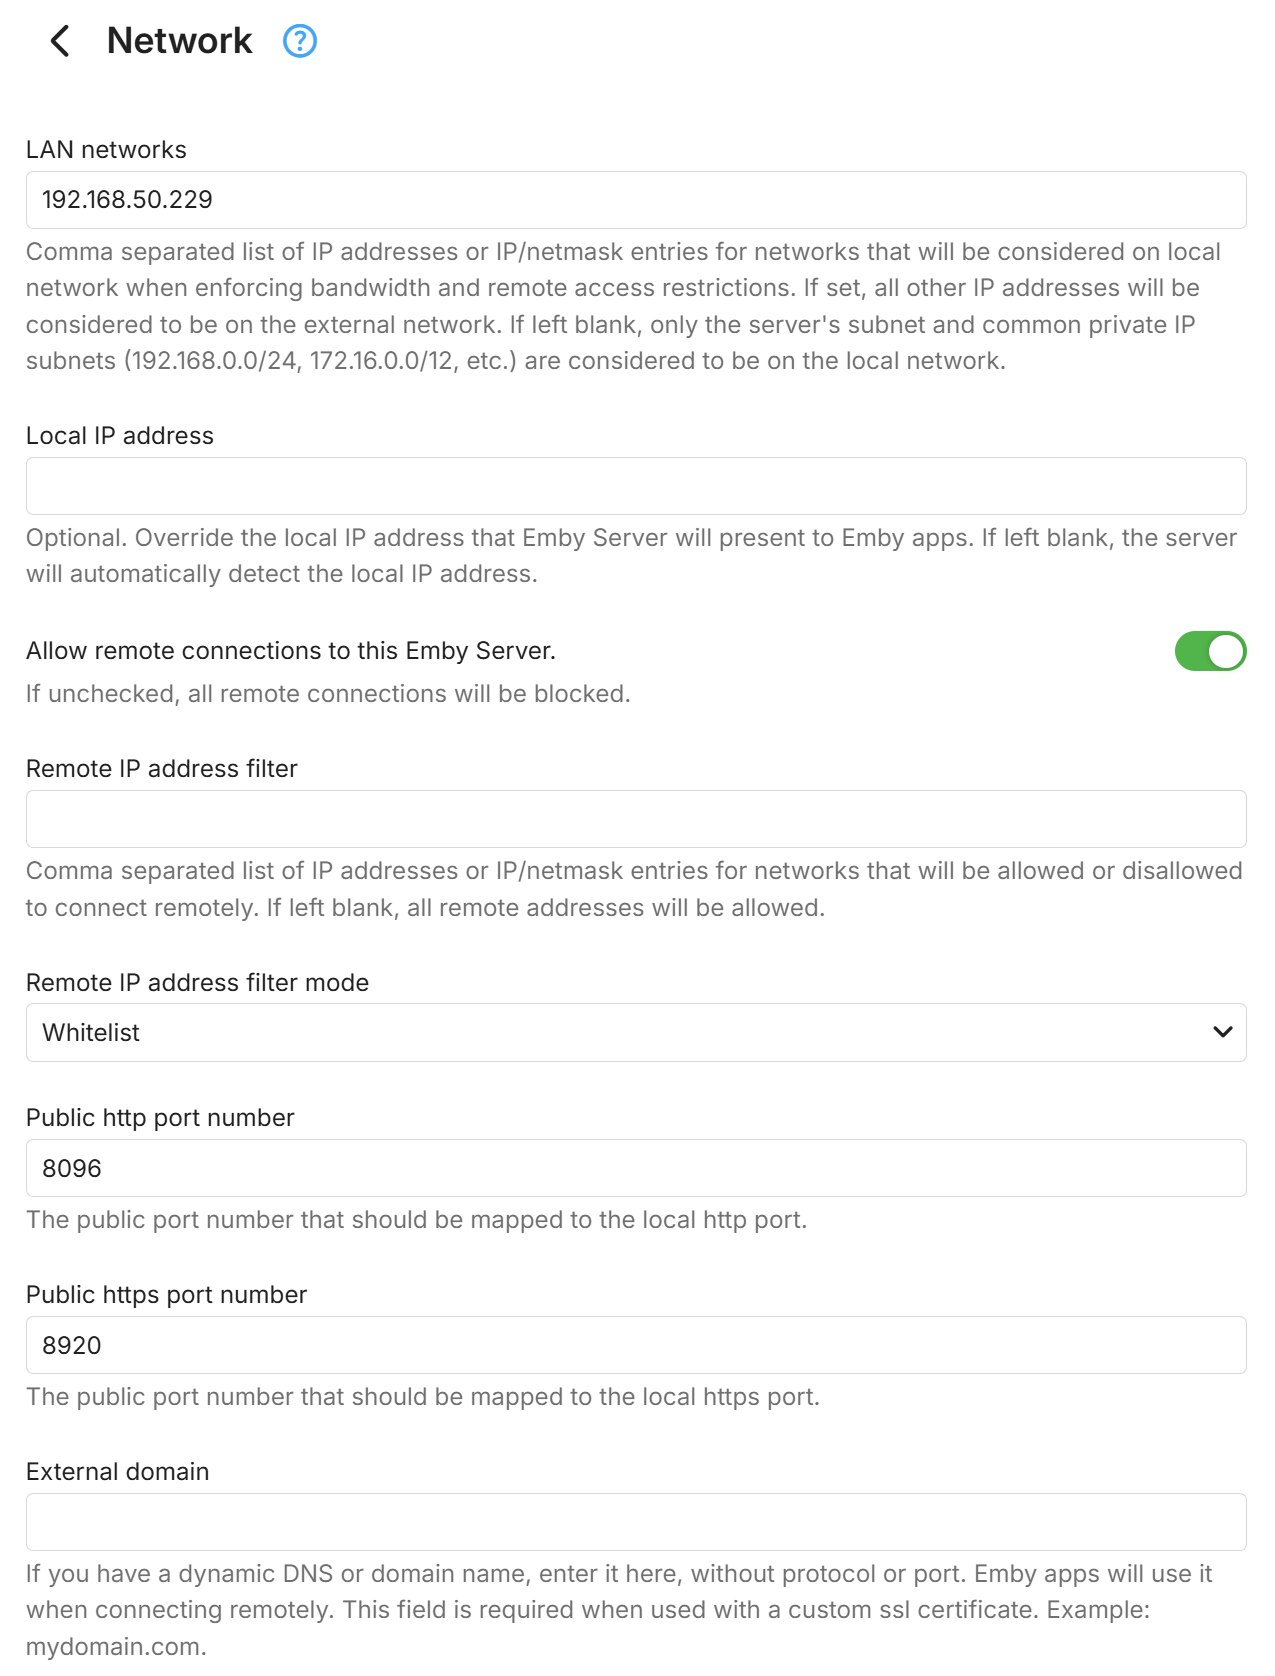
Task: Click the "LAN networks" field label
Action: [106, 150]
